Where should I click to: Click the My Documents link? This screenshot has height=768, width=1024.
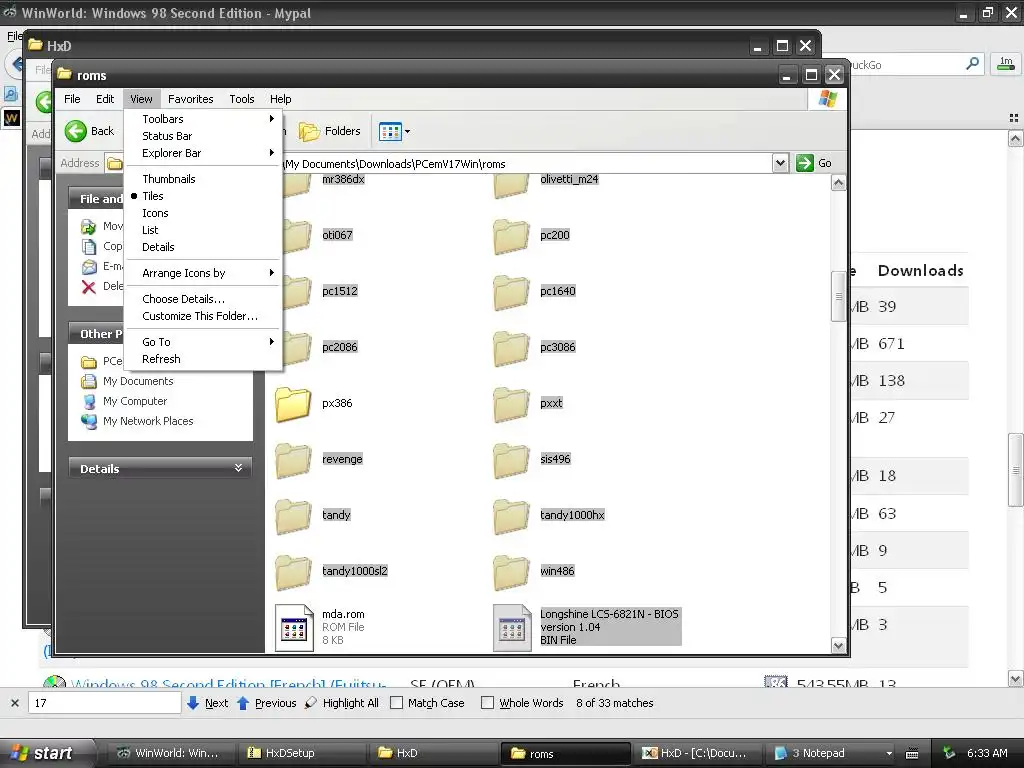(x=138, y=381)
